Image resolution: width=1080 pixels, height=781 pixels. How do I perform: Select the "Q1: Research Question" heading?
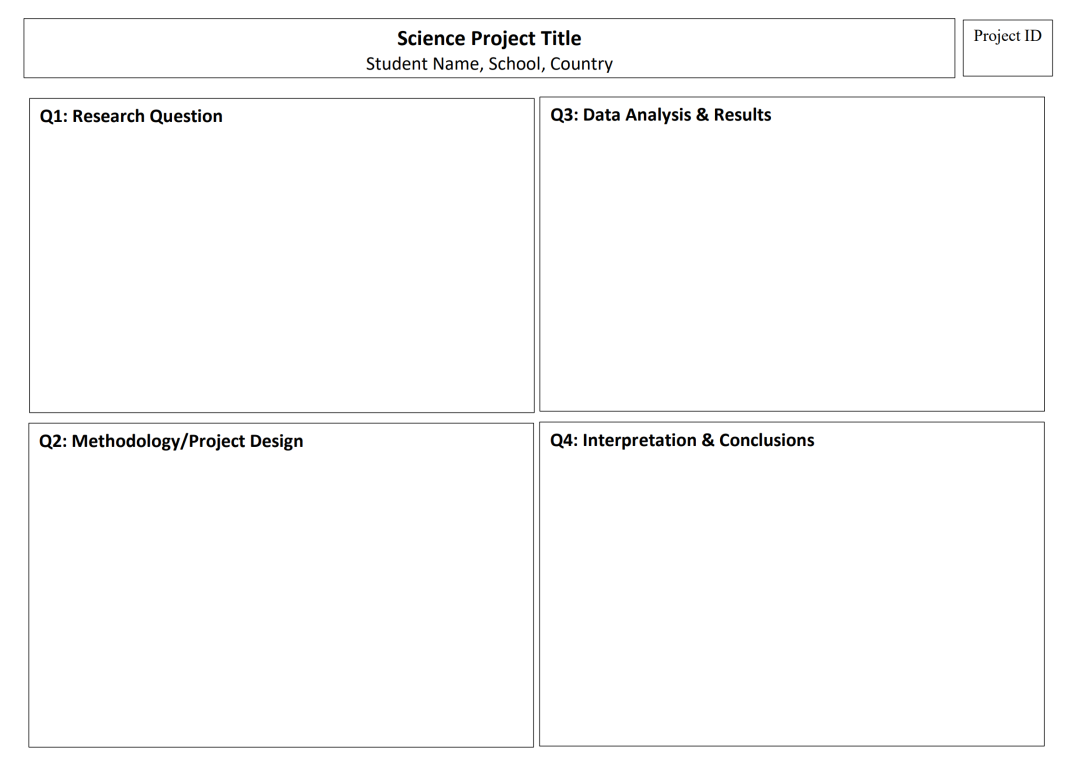coord(131,116)
